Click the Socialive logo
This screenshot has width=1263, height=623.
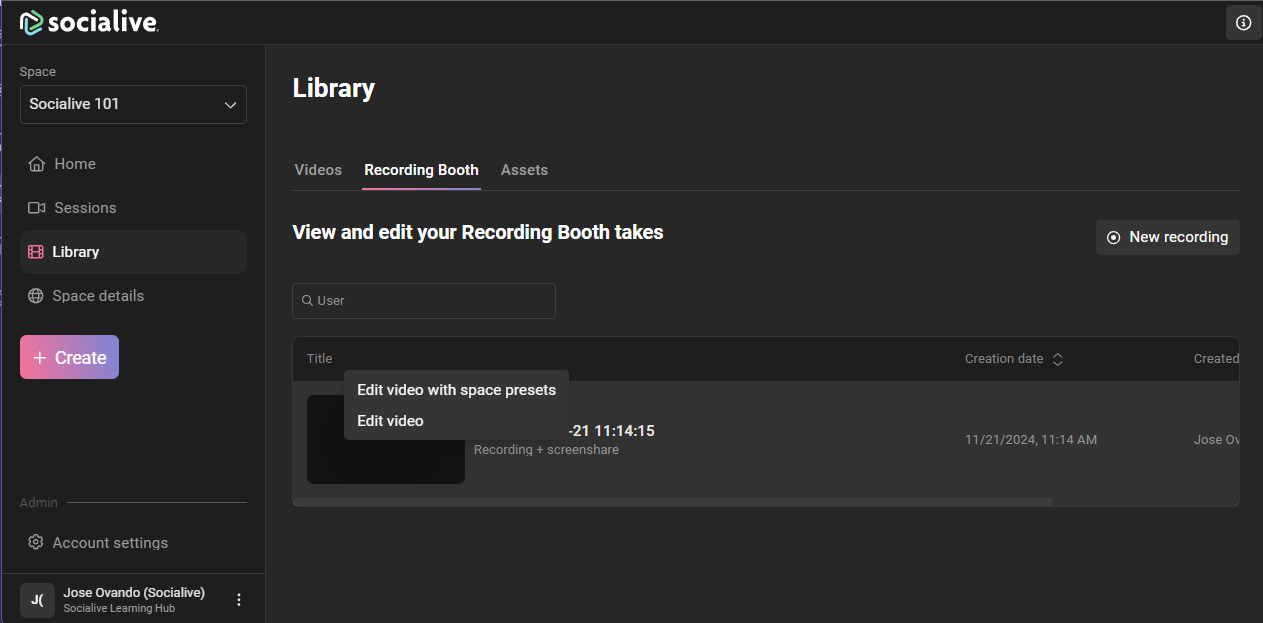click(89, 22)
